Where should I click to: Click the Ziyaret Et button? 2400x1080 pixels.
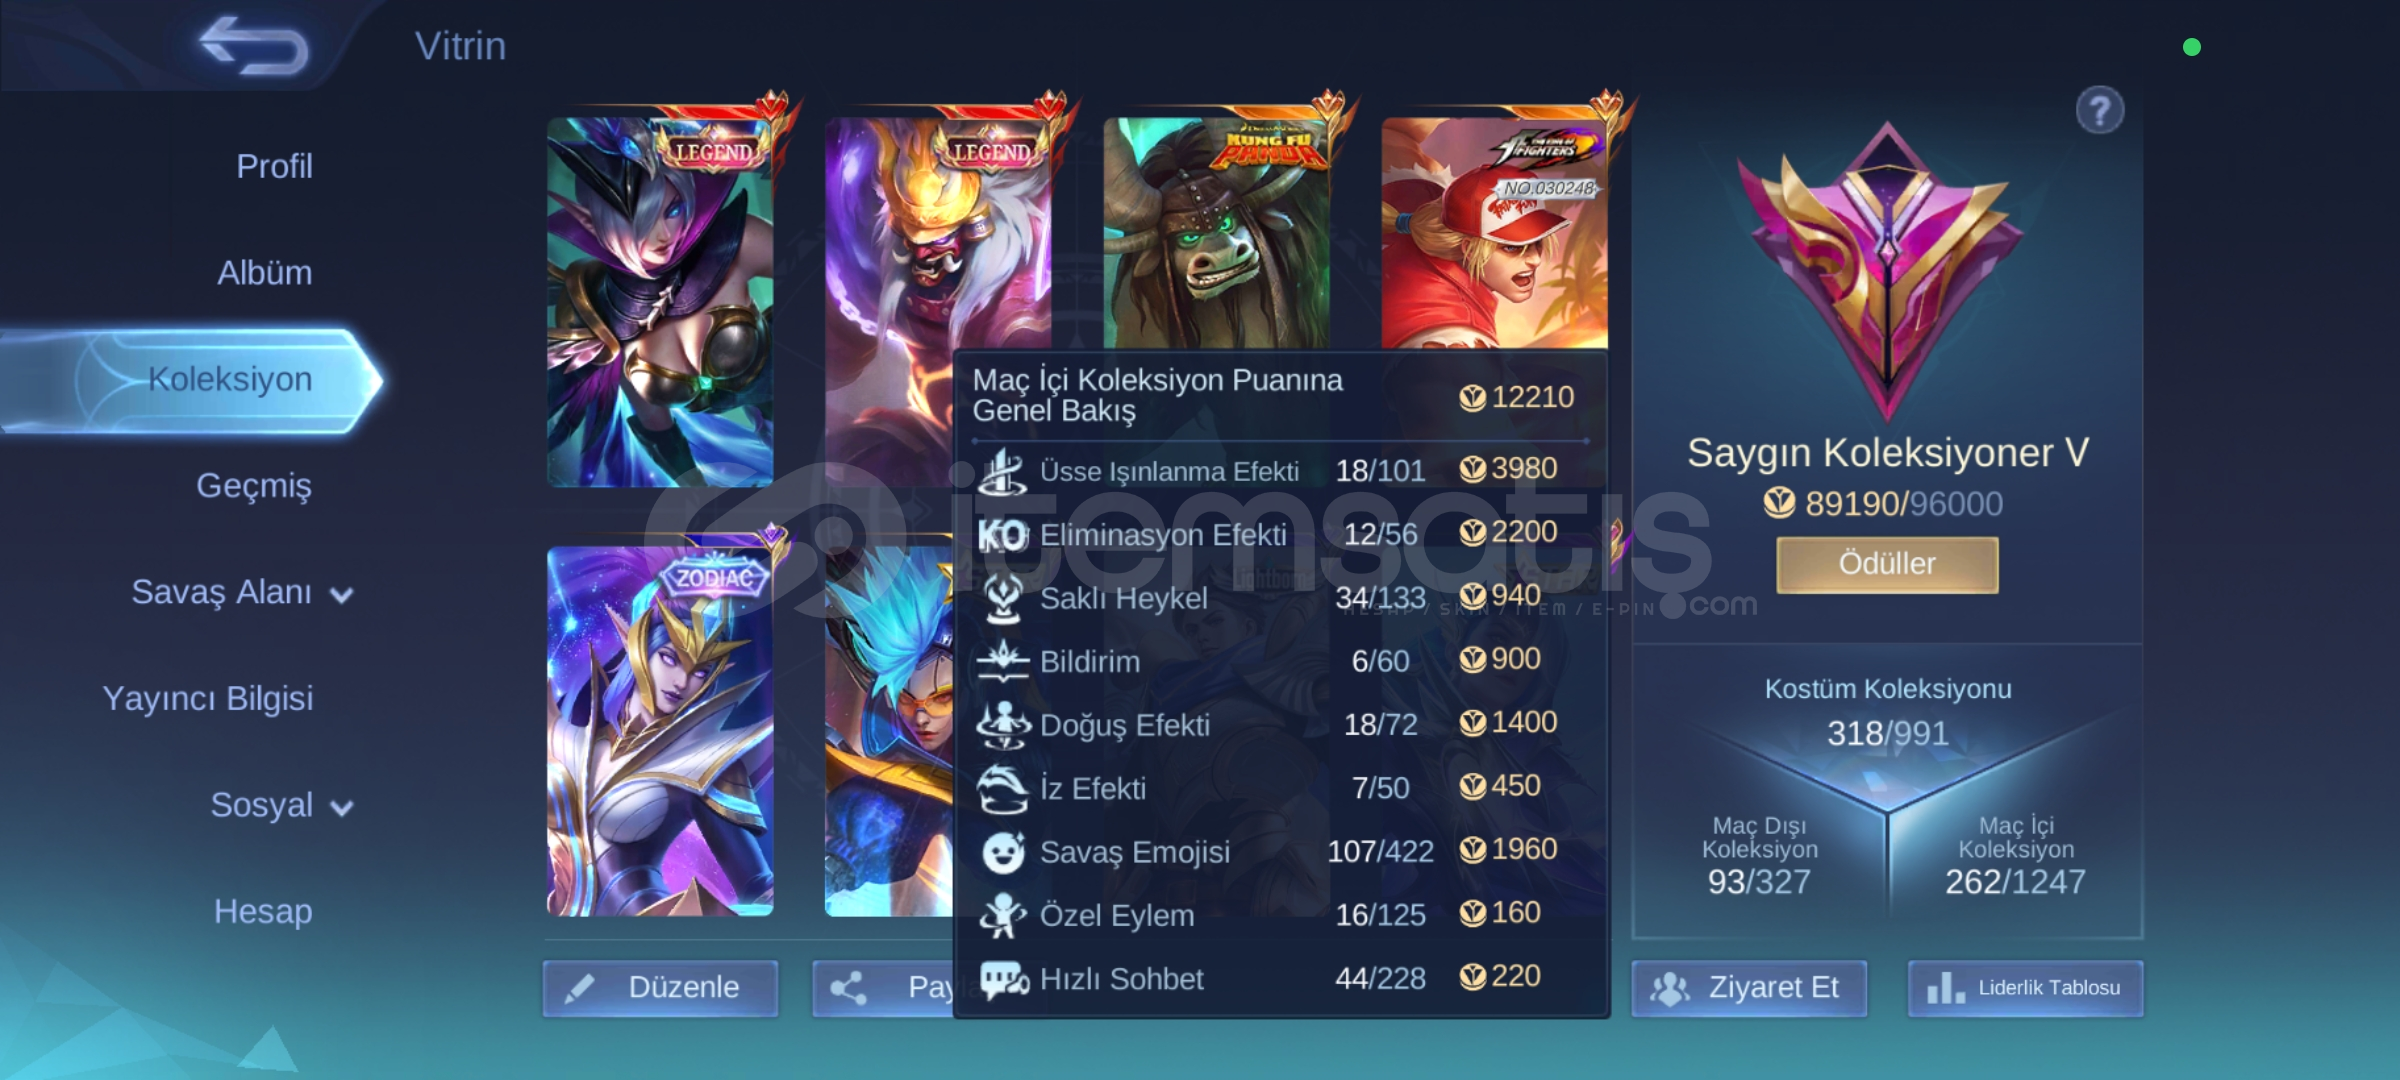coord(1749,988)
